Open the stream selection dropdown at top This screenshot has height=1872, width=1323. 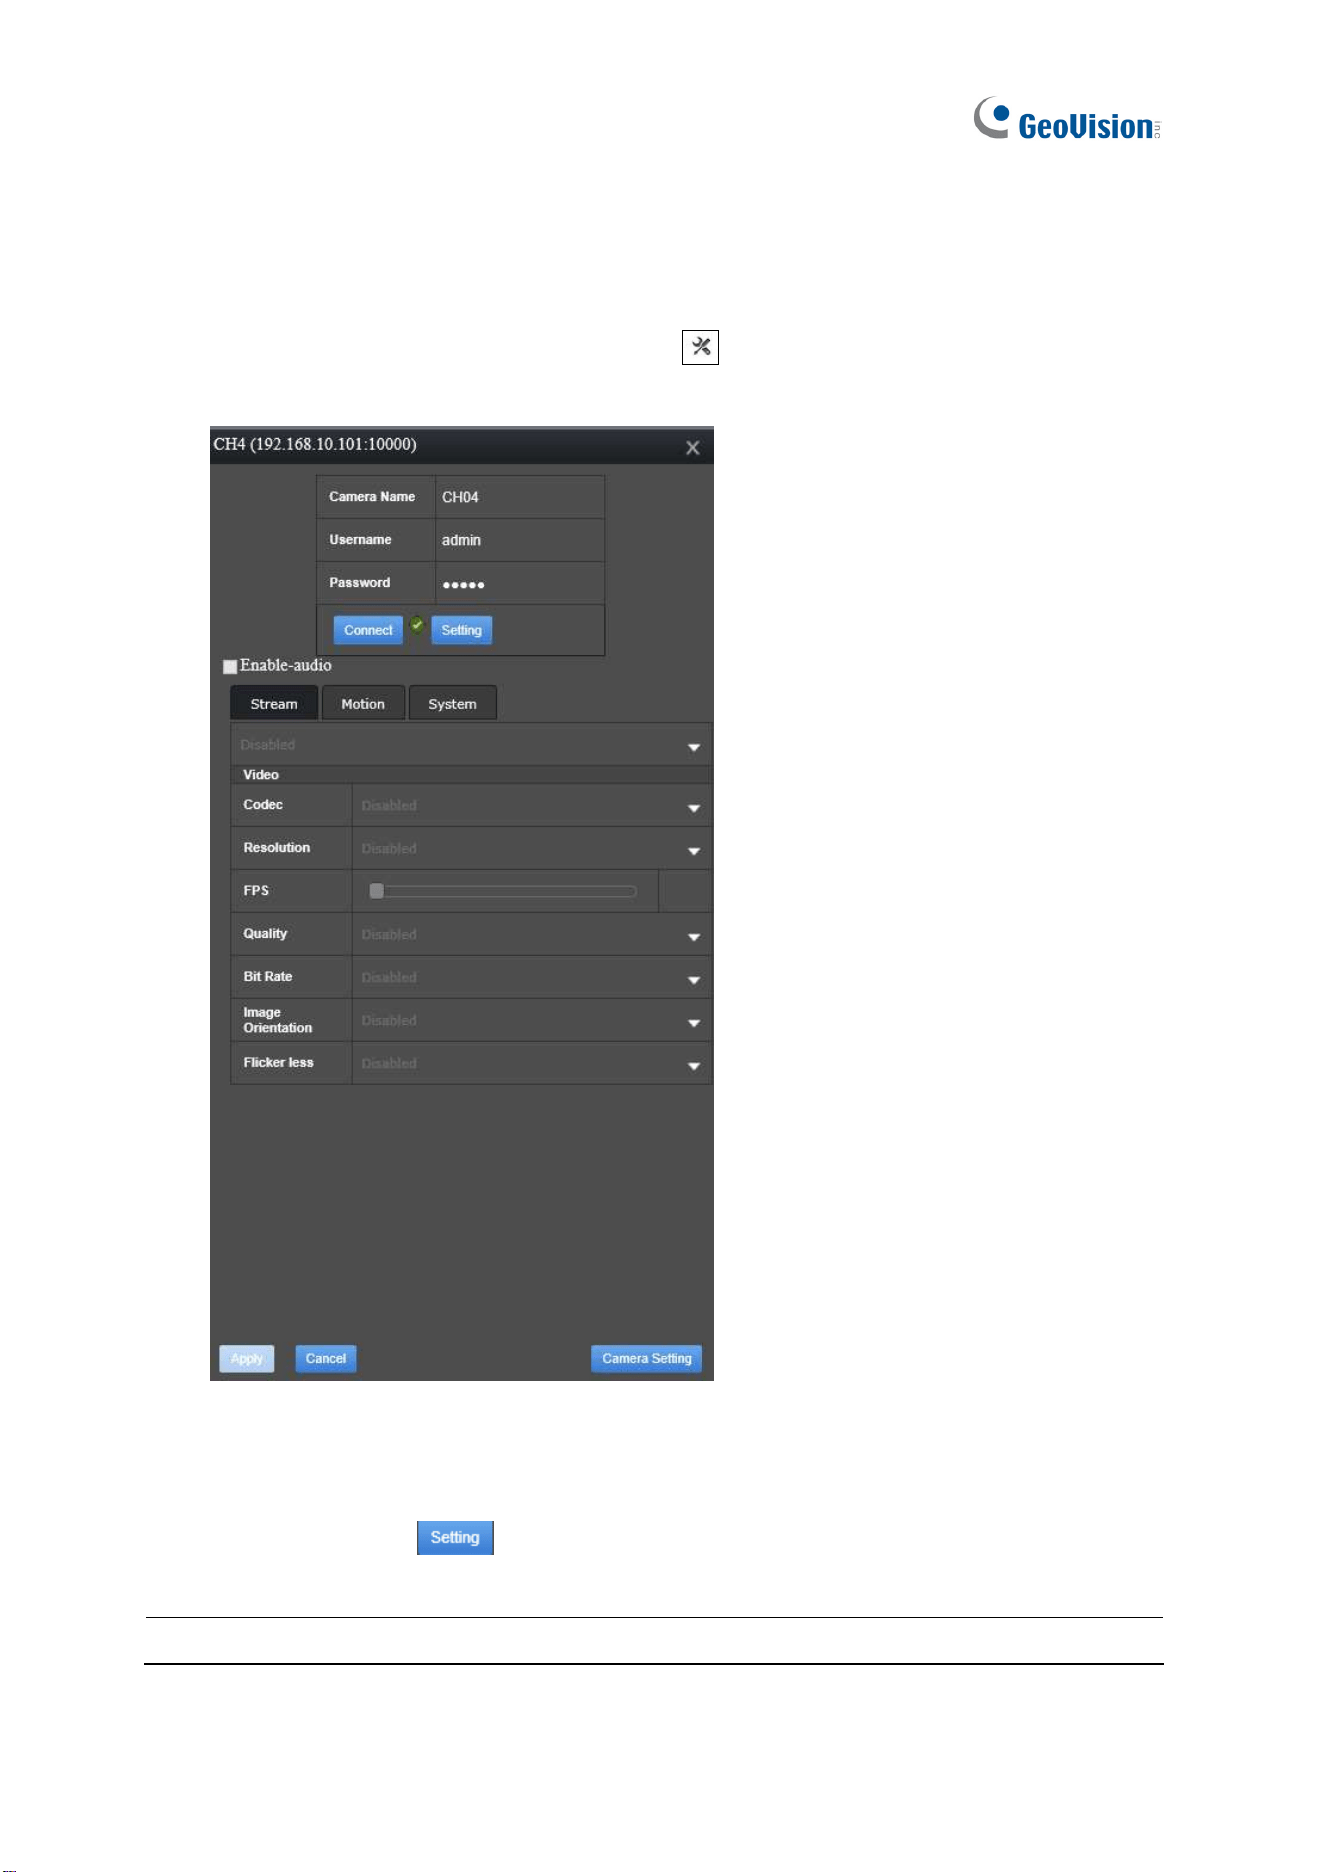point(471,745)
